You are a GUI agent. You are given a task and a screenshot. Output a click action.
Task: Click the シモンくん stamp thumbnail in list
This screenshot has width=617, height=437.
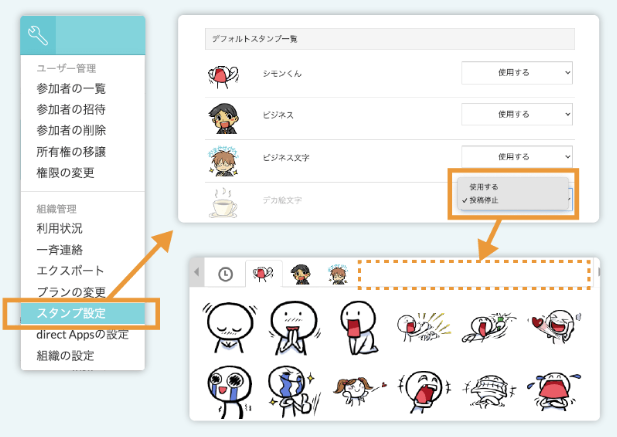pos(223,76)
